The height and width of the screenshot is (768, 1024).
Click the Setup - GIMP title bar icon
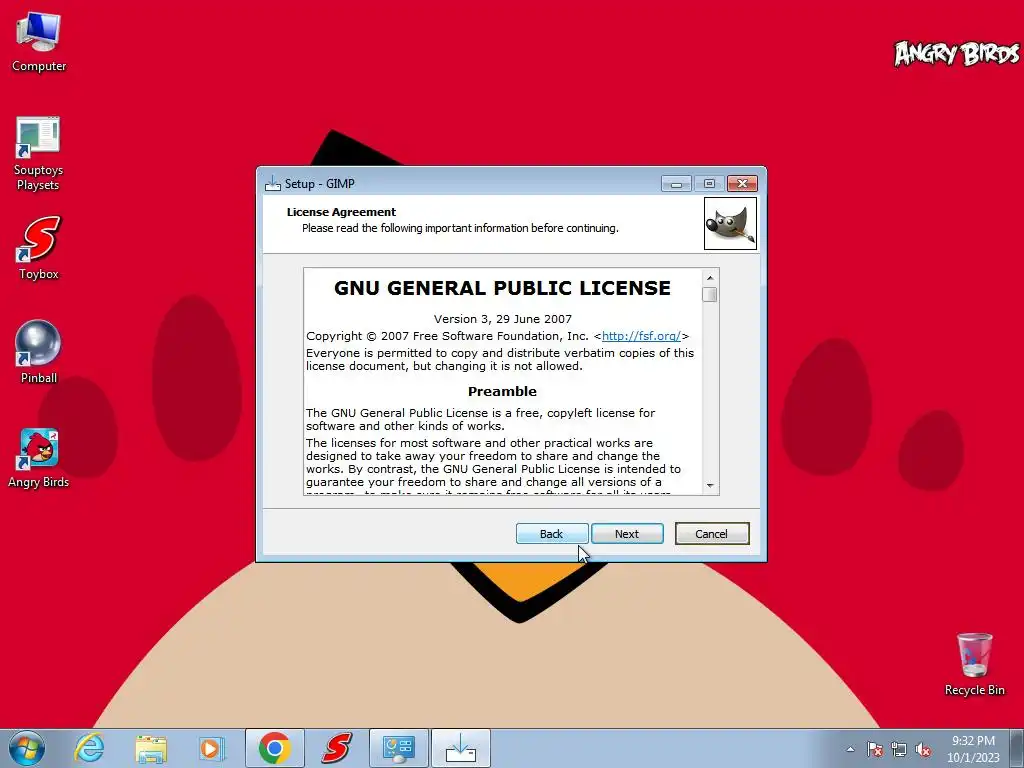[273, 184]
